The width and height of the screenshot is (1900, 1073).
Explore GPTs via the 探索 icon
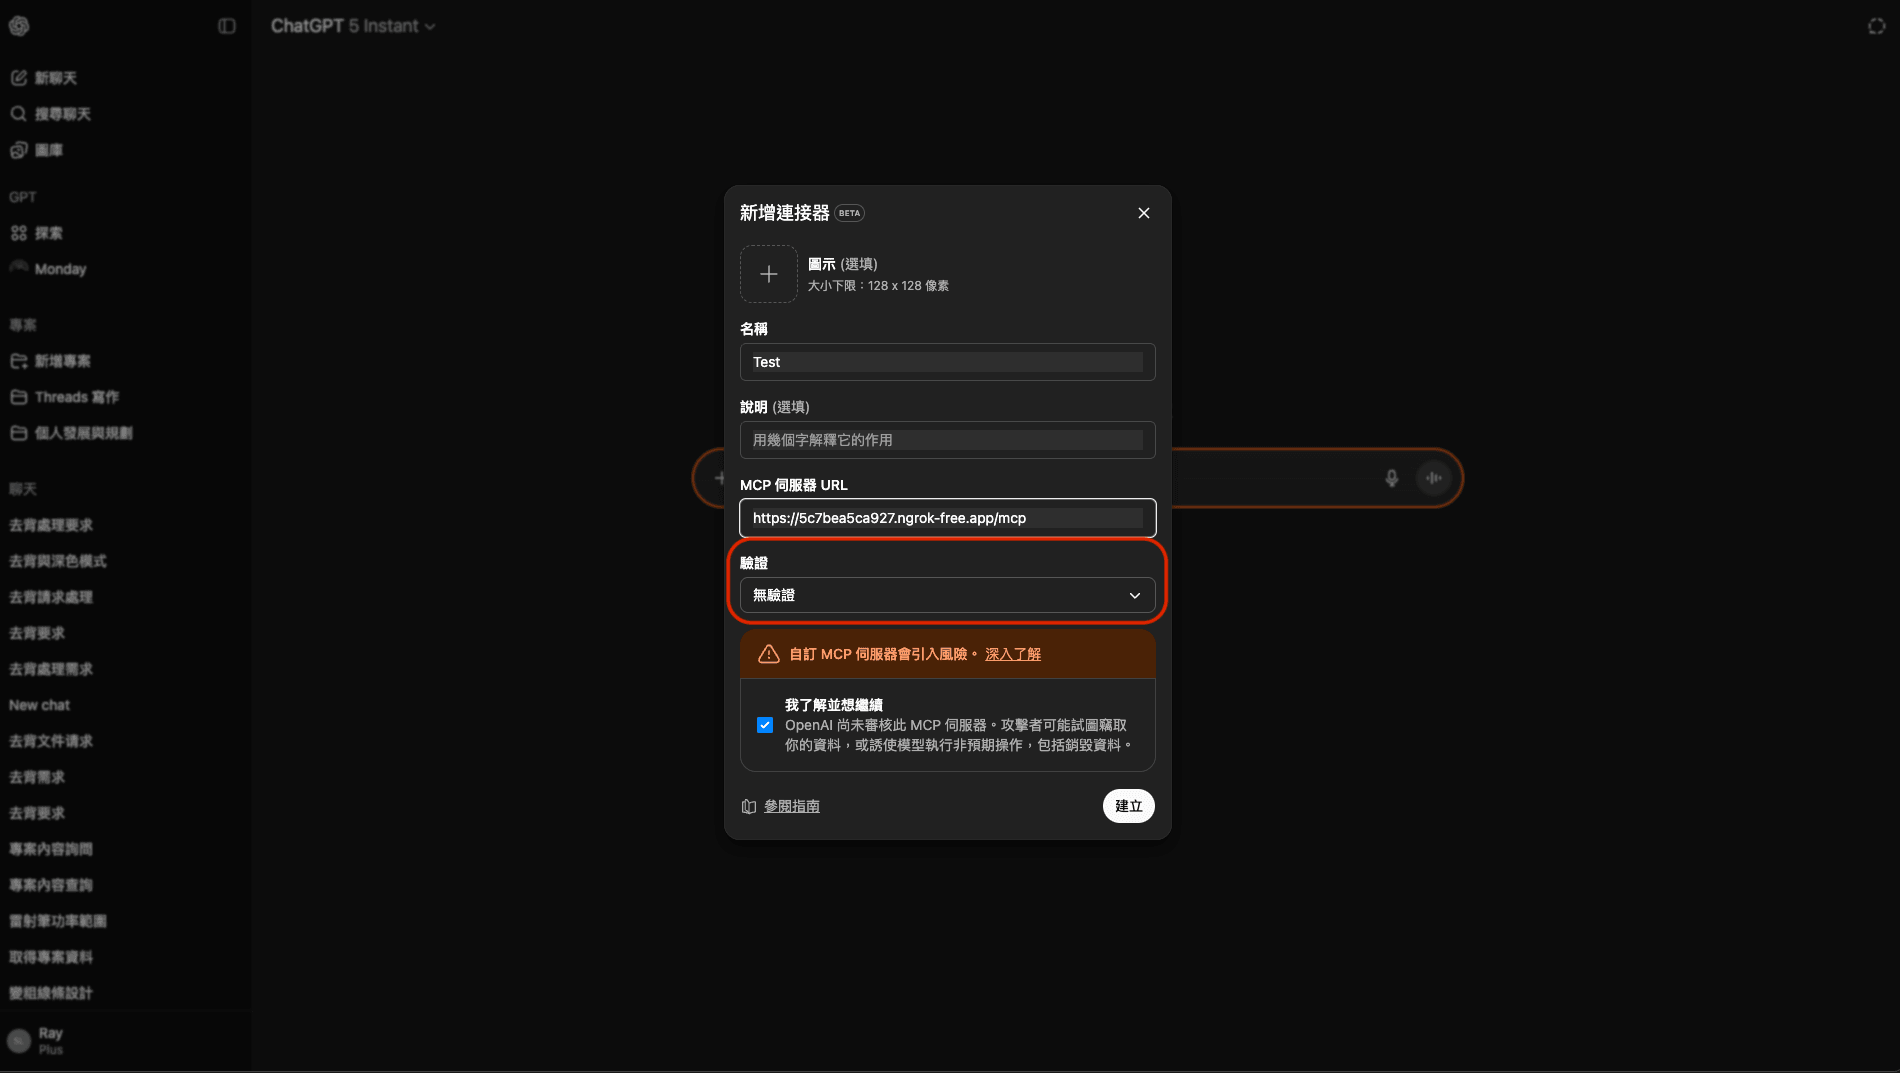click(47, 233)
